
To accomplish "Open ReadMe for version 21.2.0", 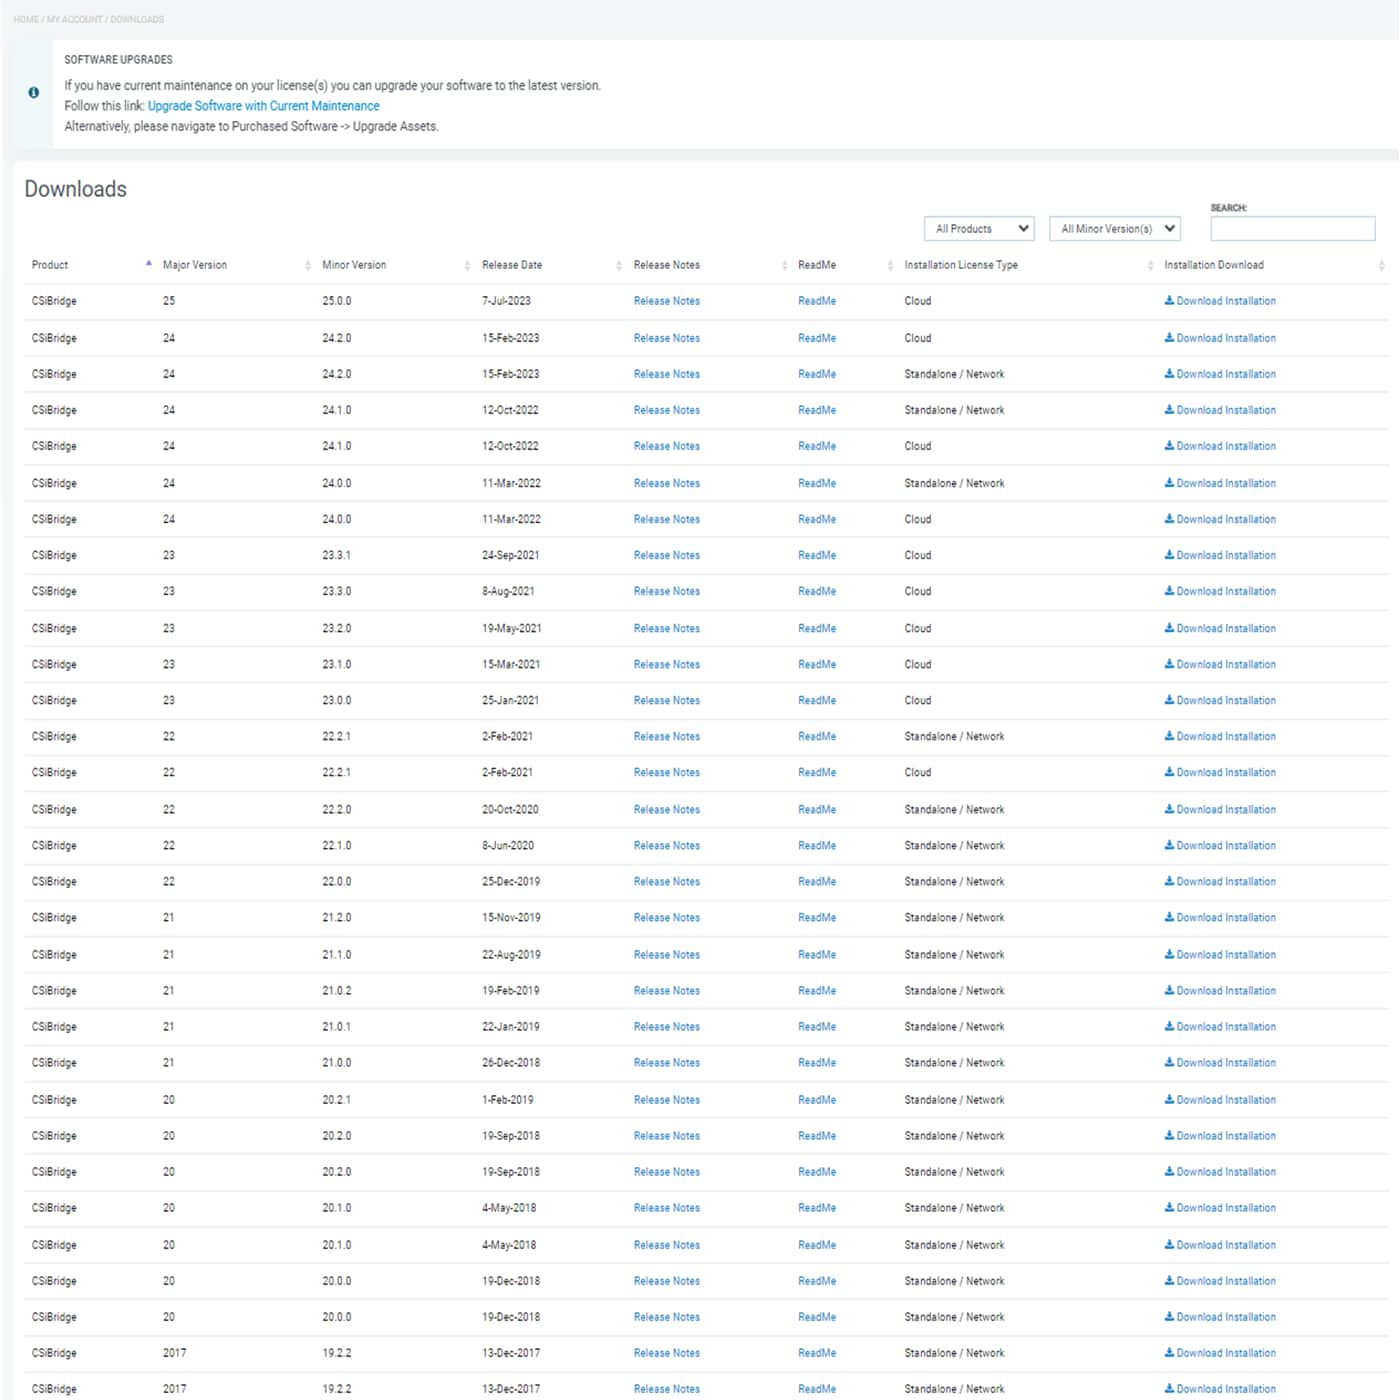I will pos(817,916).
